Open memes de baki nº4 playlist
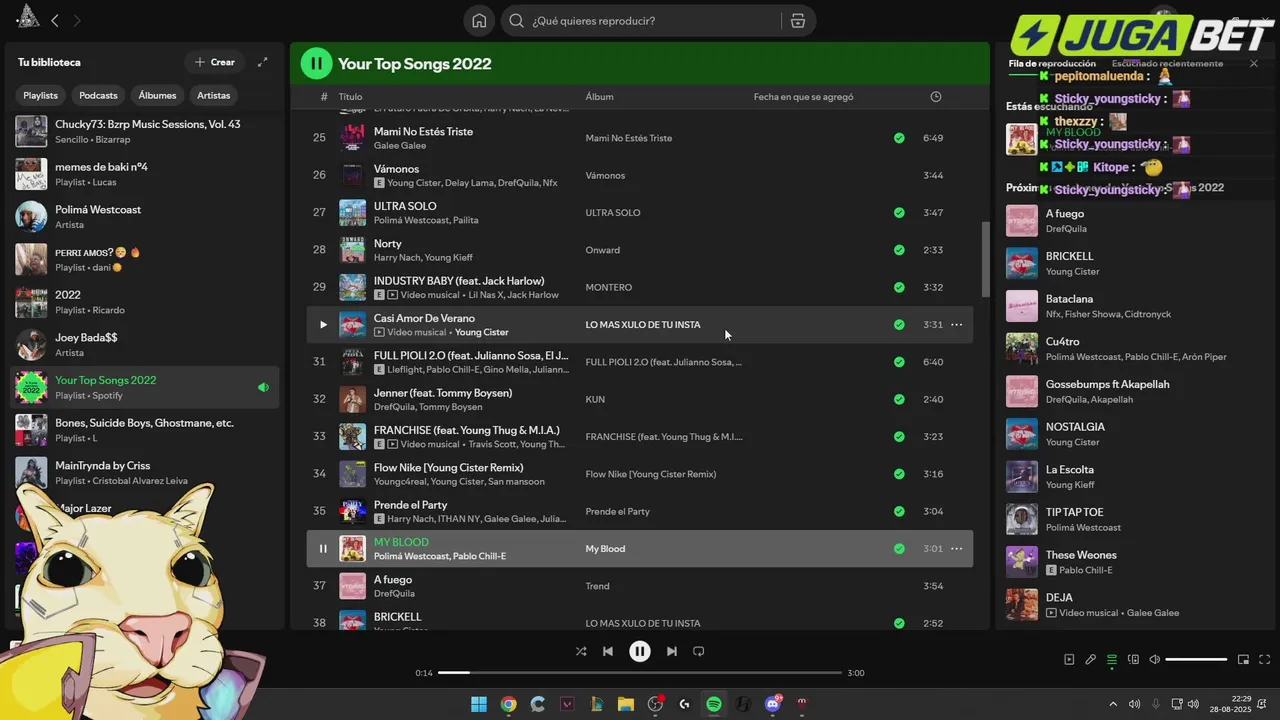Screen dimensions: 1280x720 pos(146,174)
